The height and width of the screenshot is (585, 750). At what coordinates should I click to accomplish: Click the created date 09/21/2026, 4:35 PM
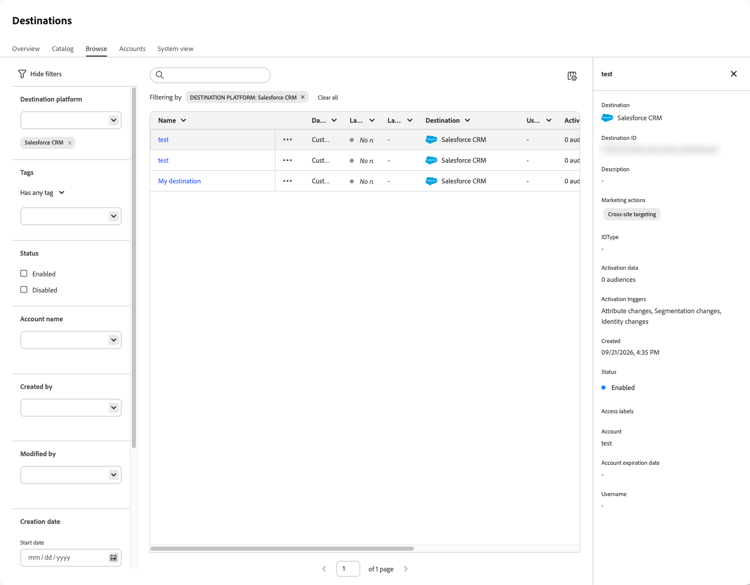(x=630, y=353)
